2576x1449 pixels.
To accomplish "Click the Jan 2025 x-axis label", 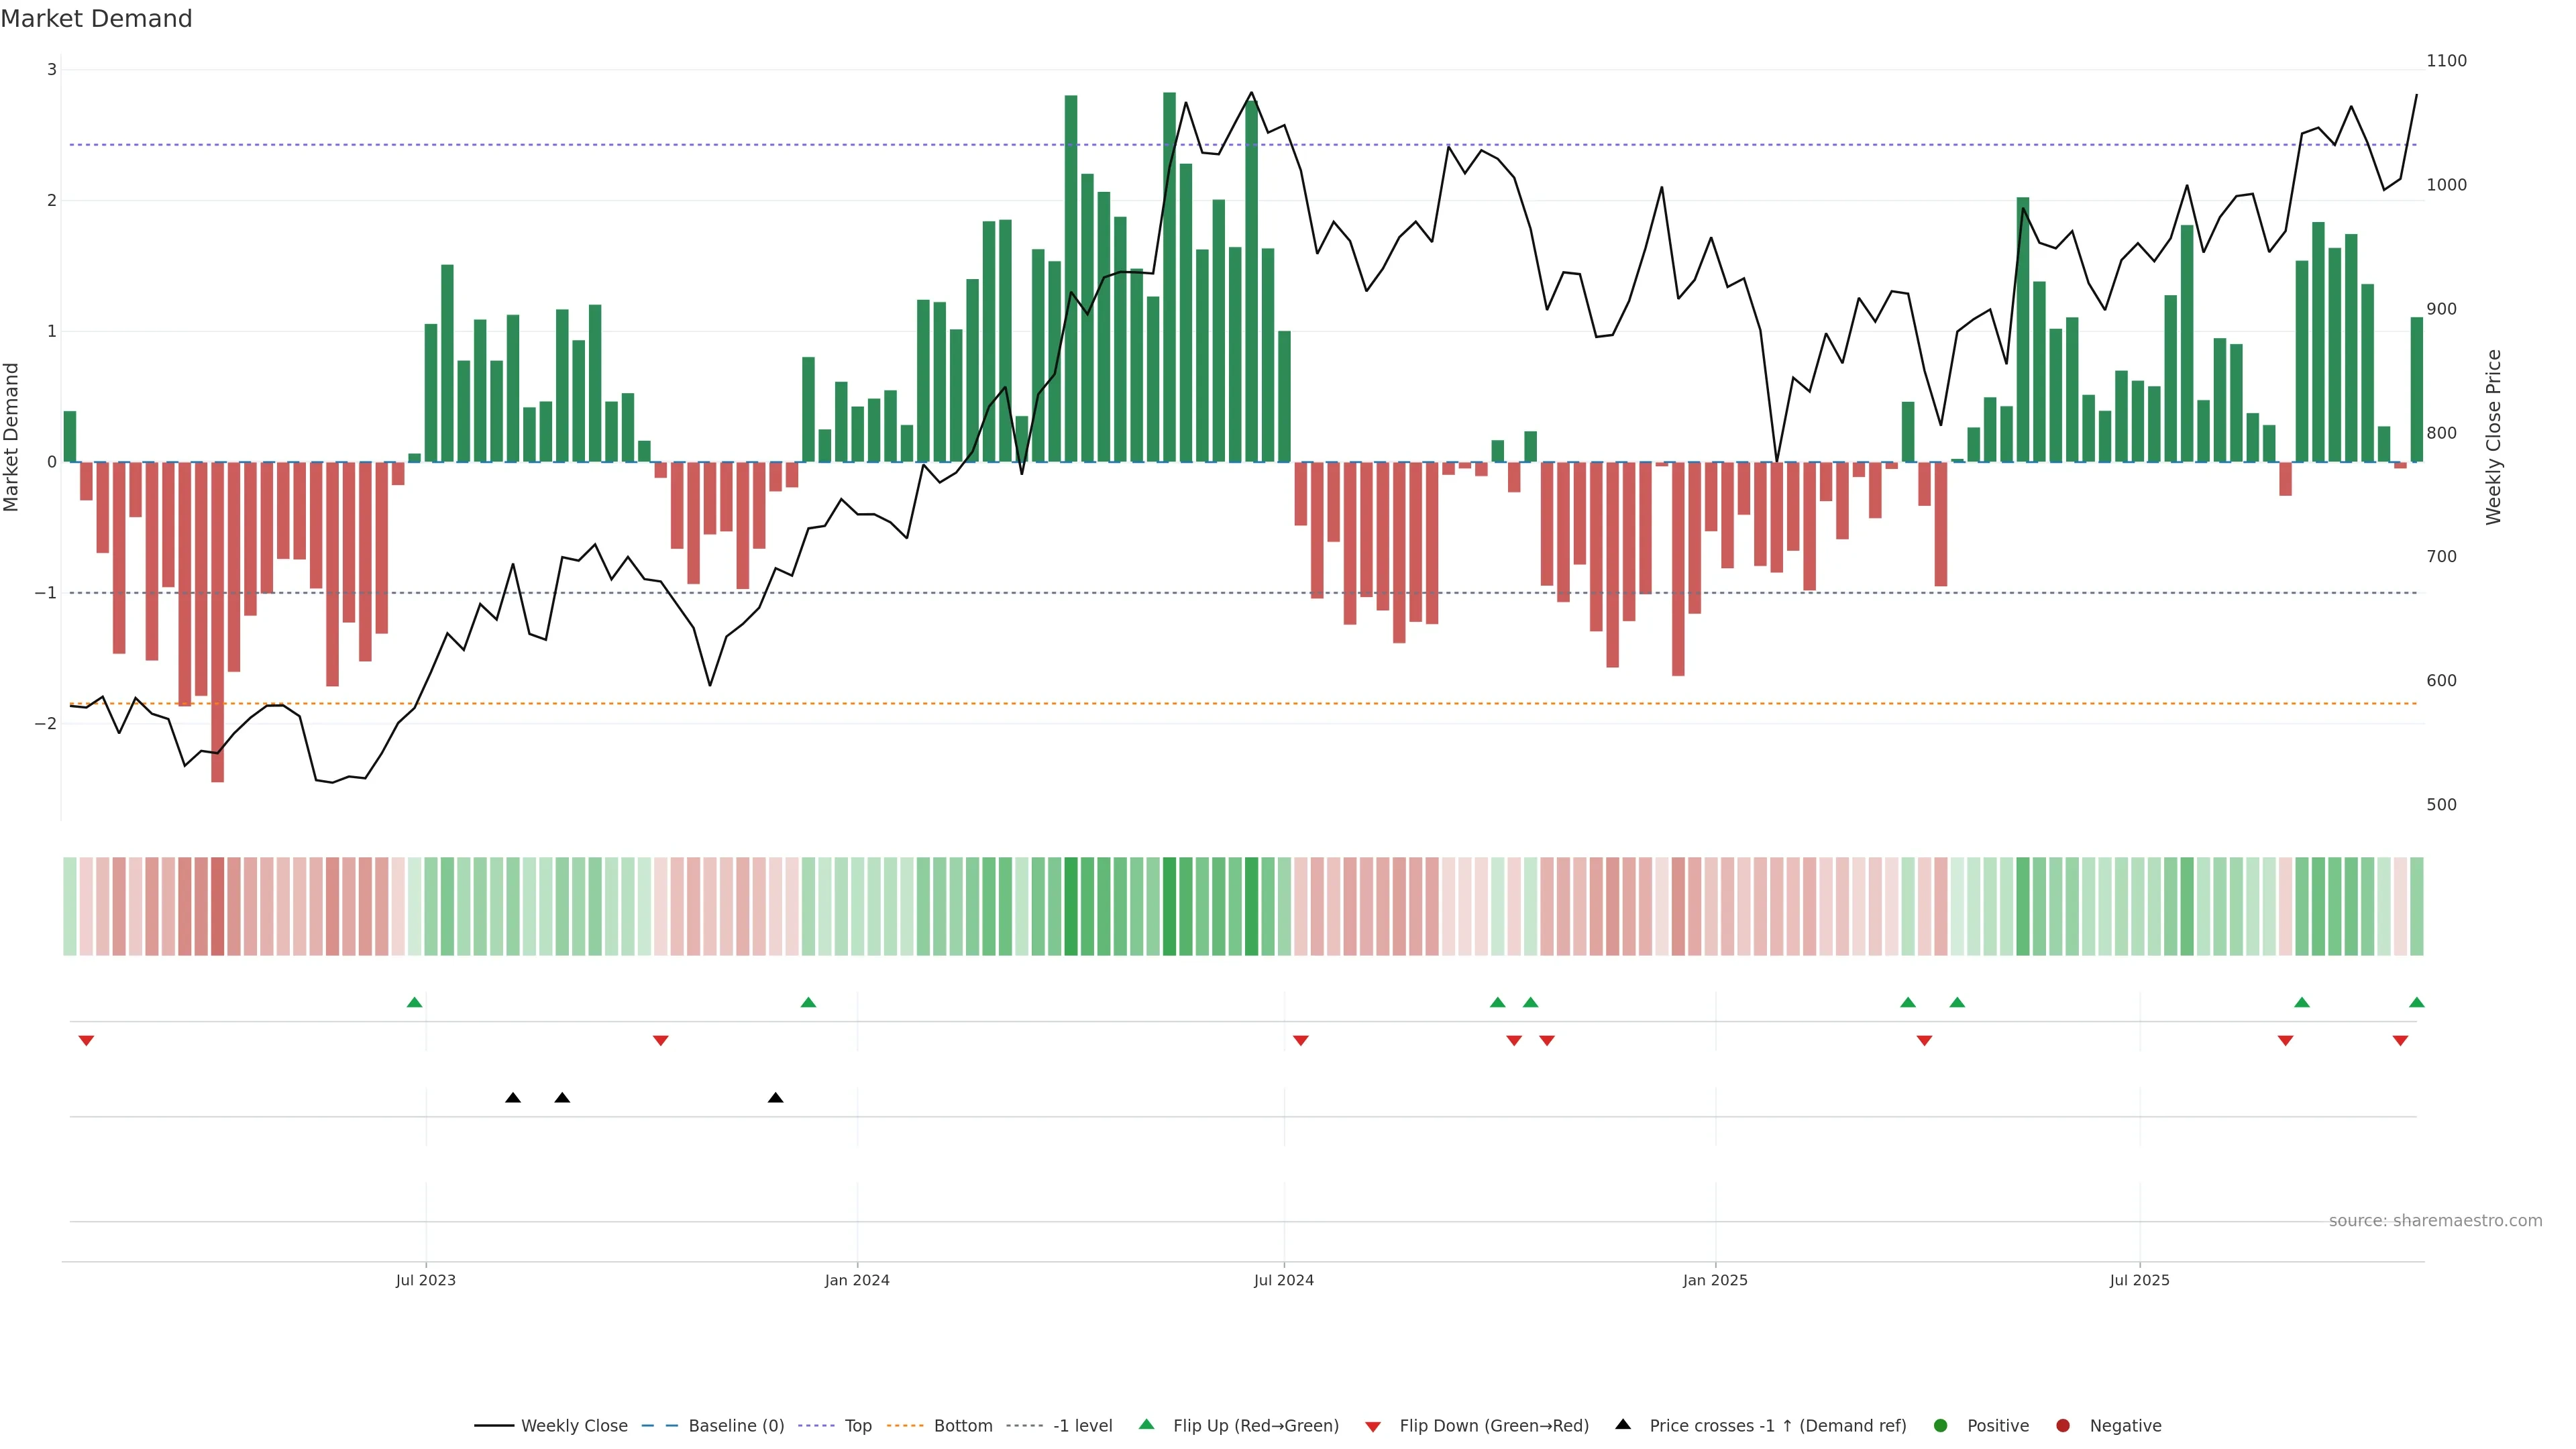I will click(1715, 1281).
